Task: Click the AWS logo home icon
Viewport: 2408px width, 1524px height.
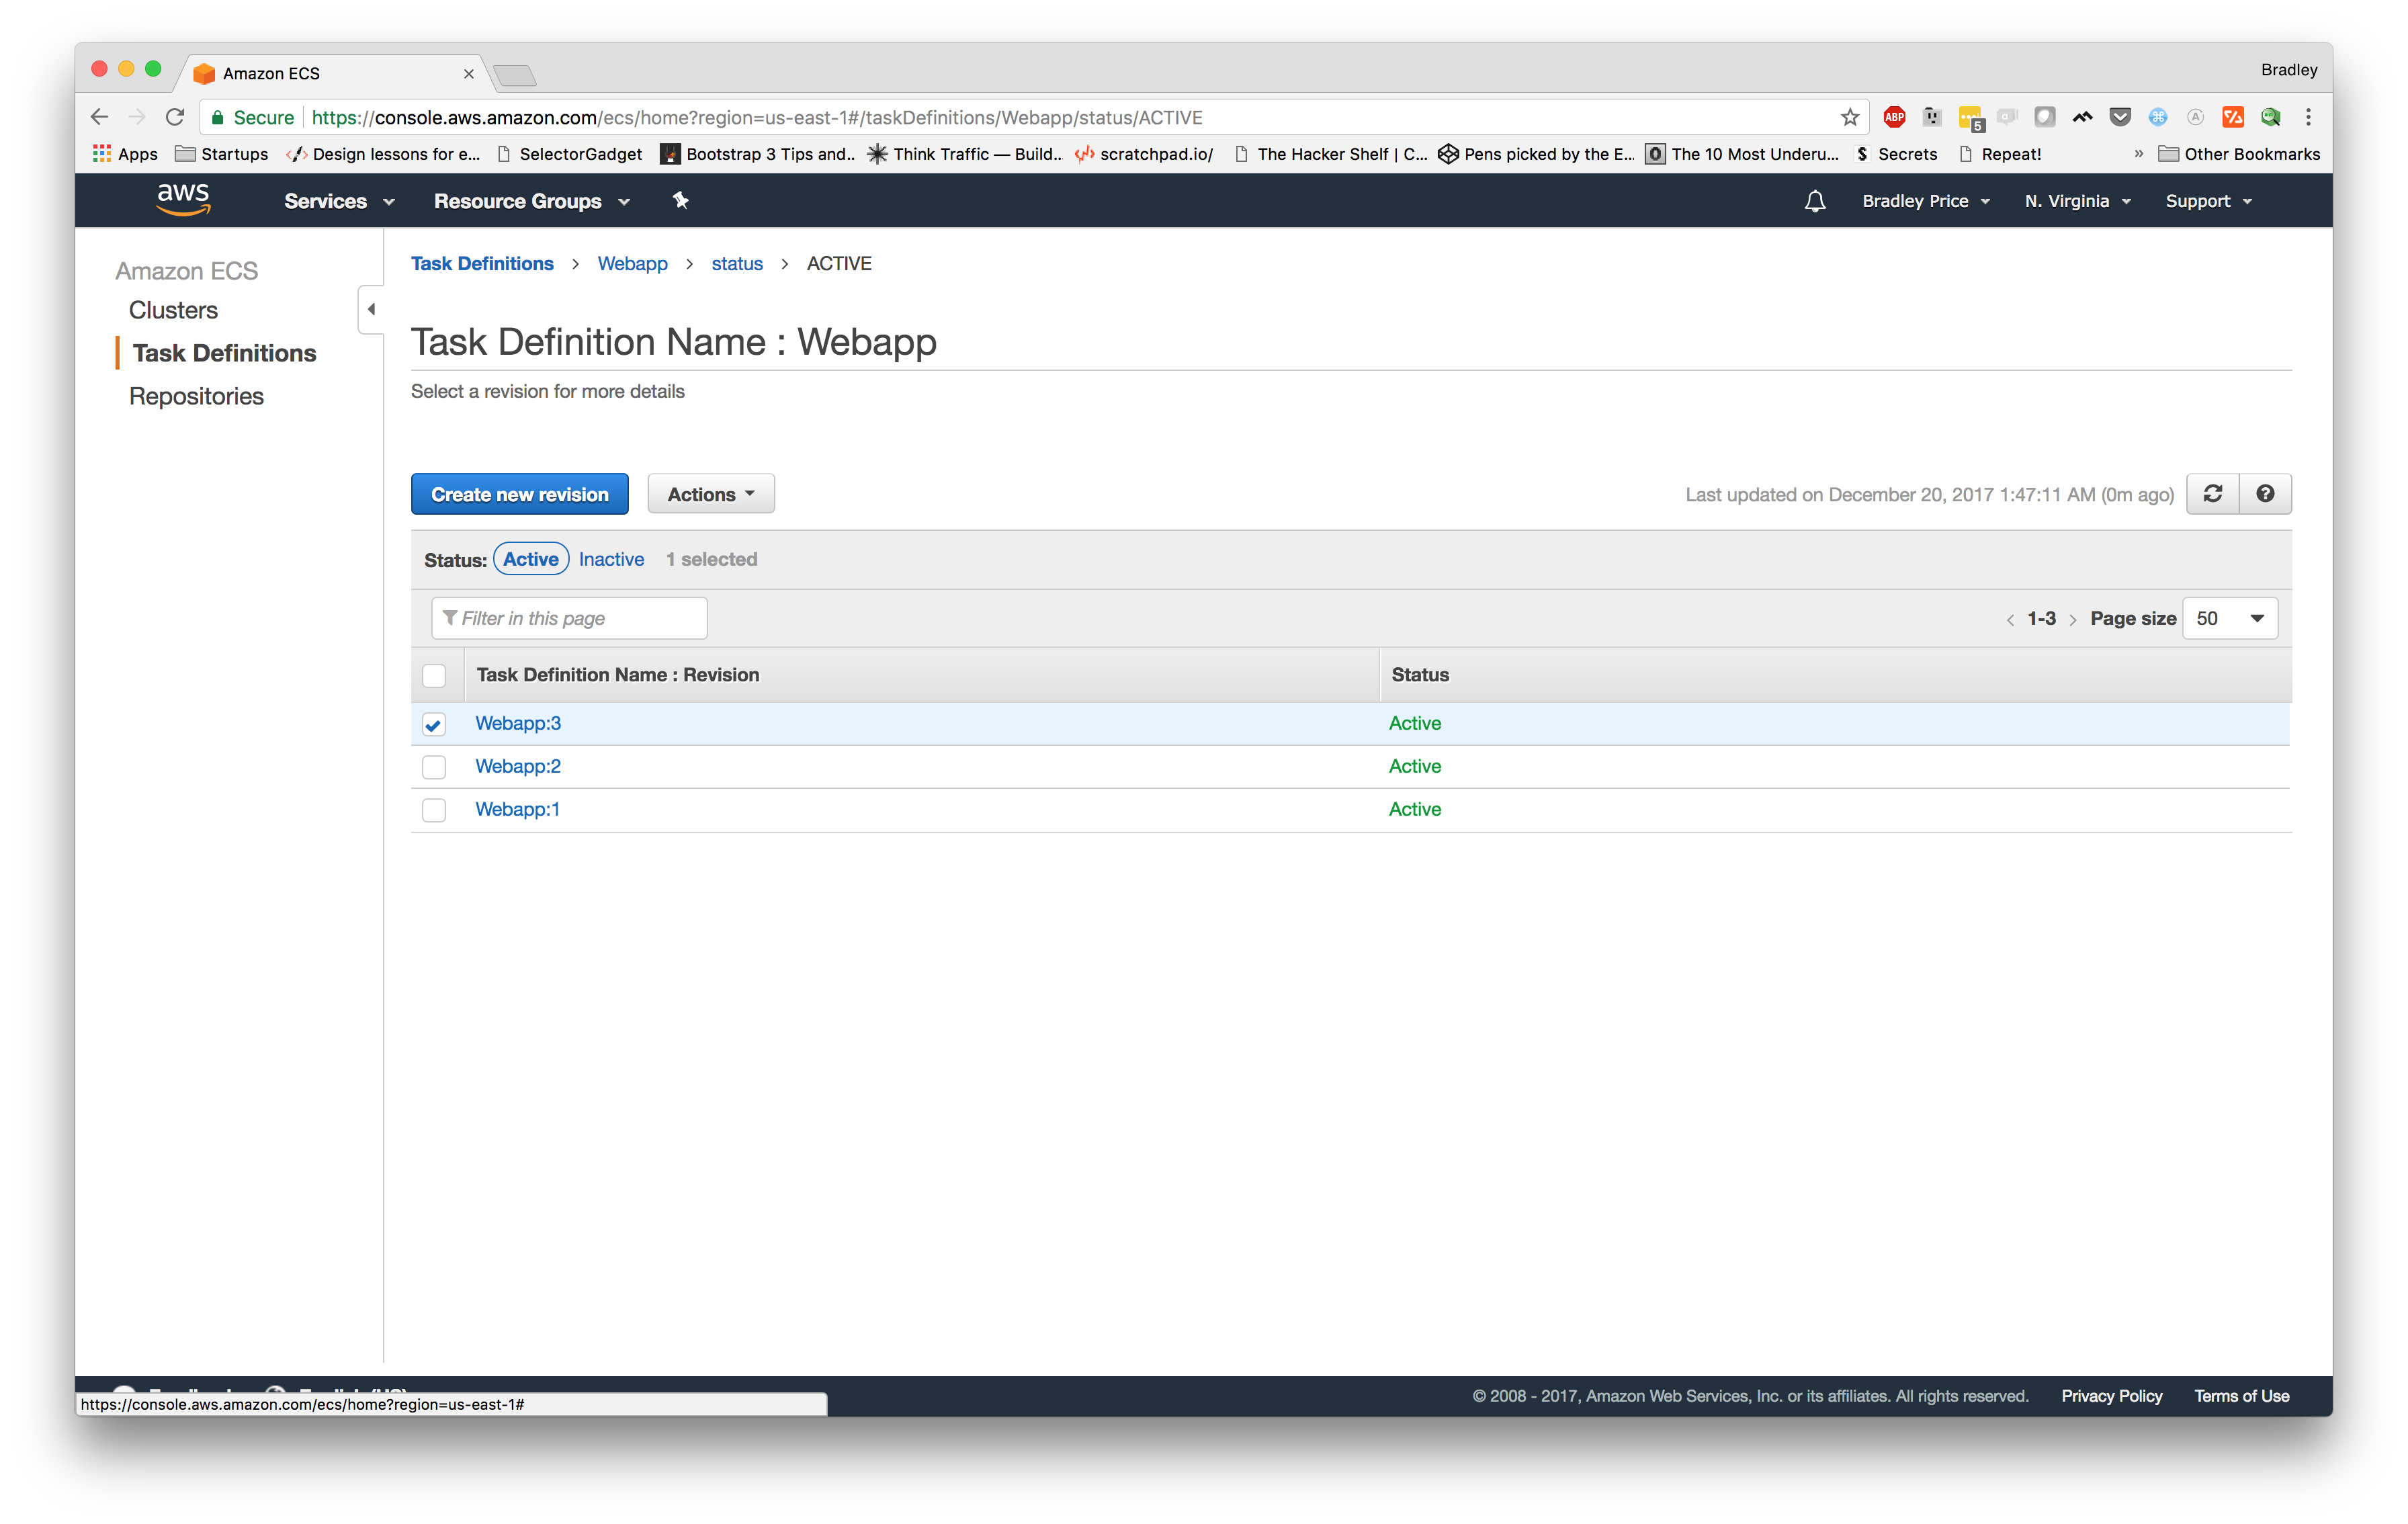Action: click(183, 199)
